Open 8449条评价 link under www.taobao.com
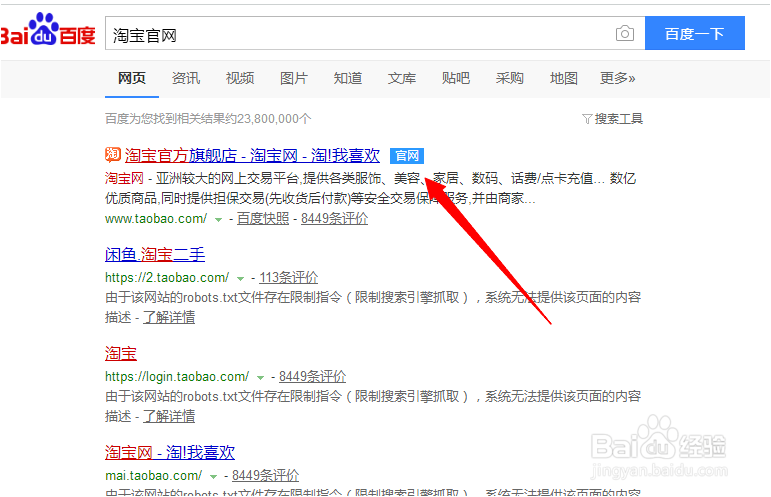The width and height of the screenshot is (771, 497). [x=334, y=219]
